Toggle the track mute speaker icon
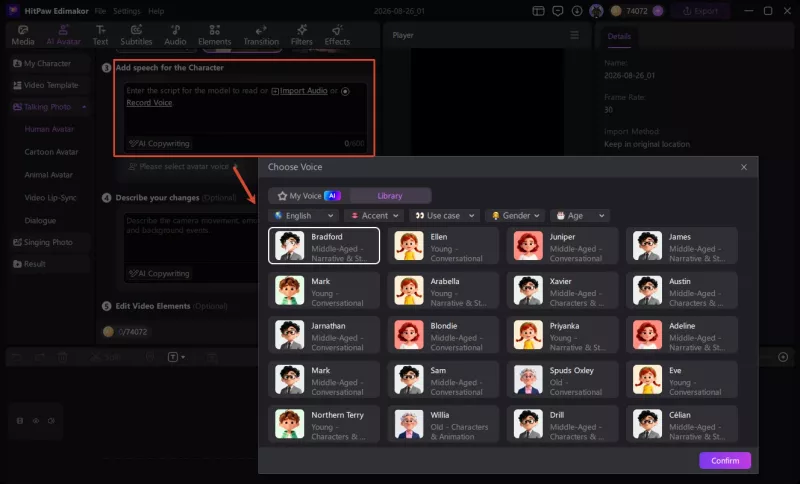 pos(51,421)
